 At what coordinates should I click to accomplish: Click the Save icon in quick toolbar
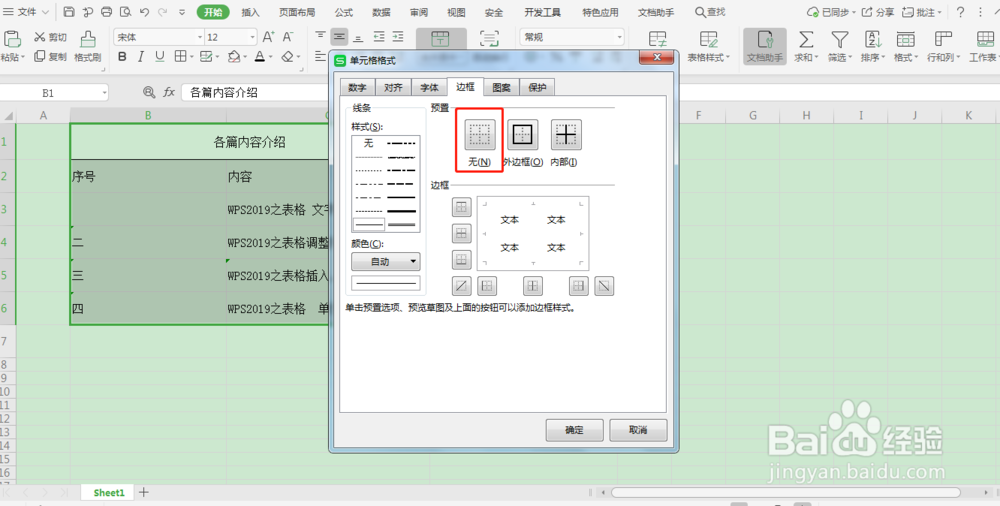tap(69, 11)
